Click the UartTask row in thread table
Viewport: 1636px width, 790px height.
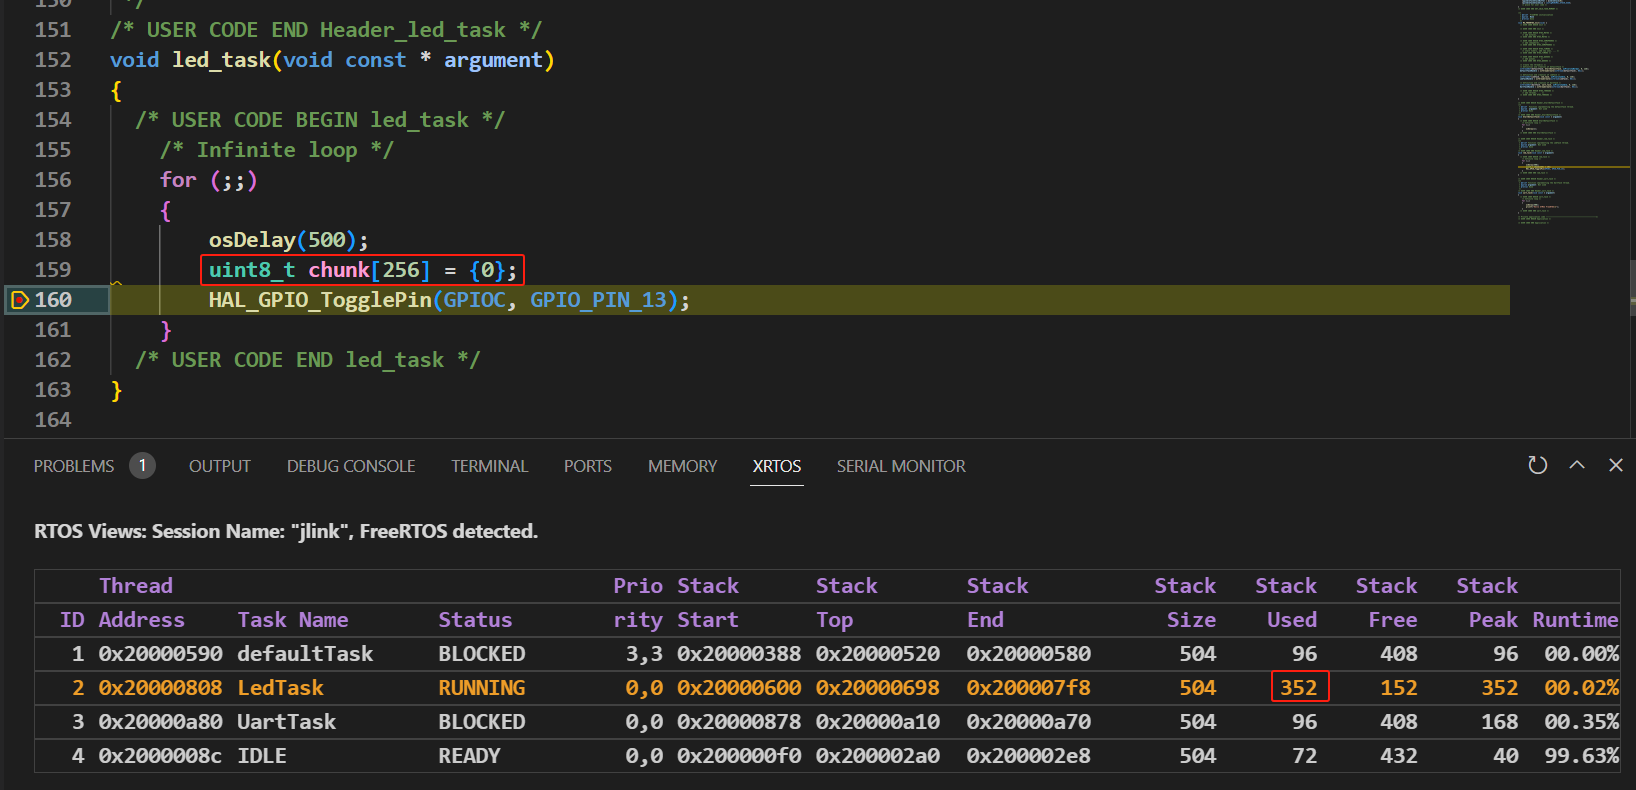tap(827, 722)
